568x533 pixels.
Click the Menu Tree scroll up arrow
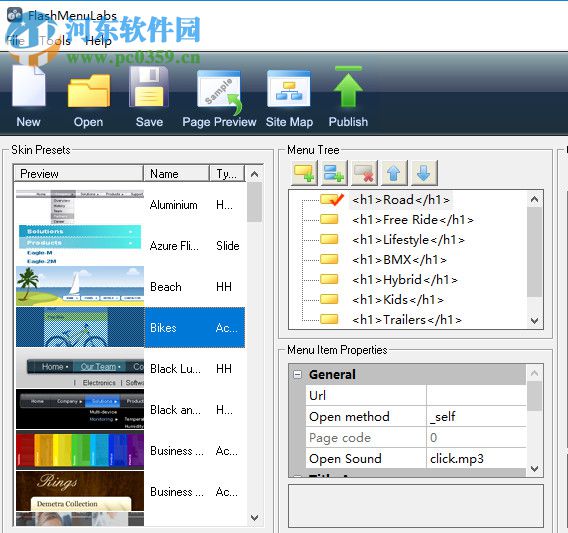(x=535, y=199)
